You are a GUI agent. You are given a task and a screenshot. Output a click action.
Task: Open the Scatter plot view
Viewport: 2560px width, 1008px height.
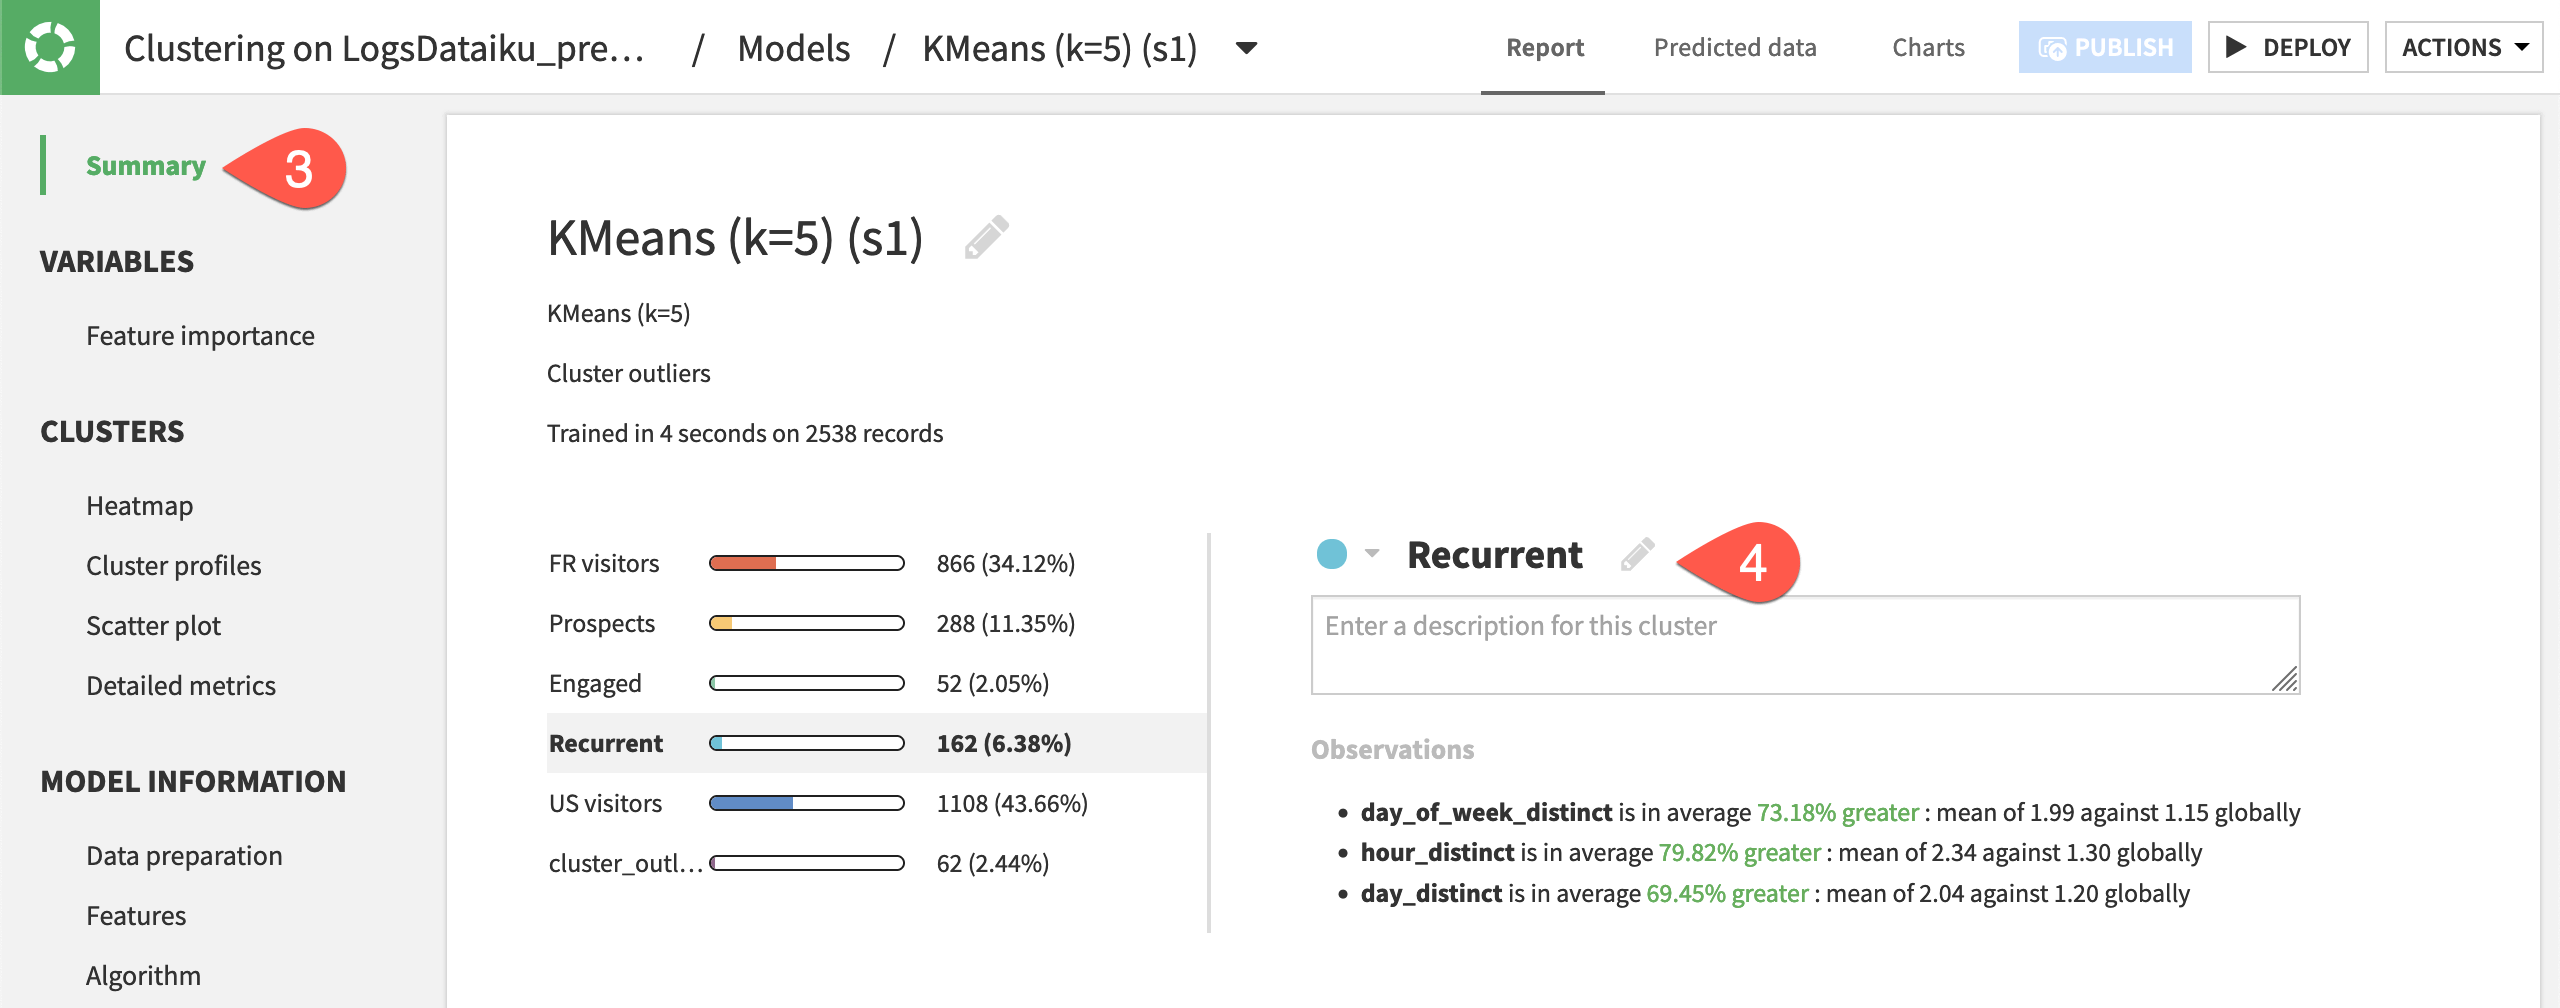click(x=153, y=625)
